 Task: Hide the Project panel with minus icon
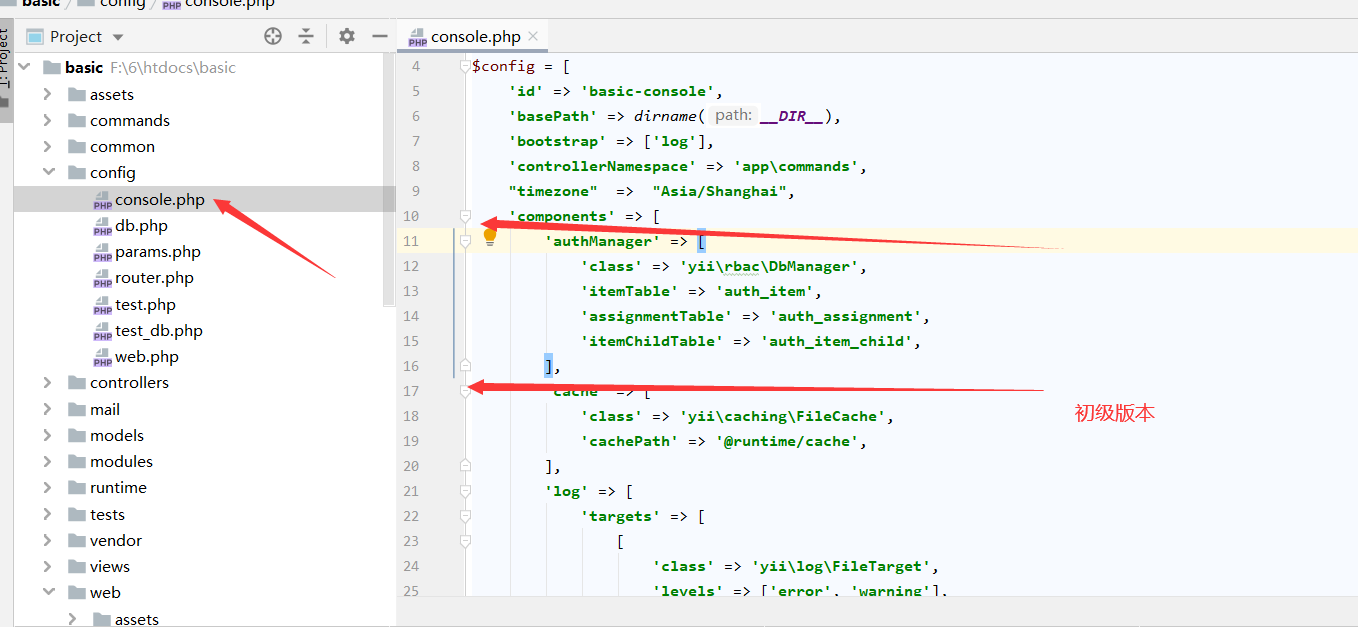(x=379, y=36)
